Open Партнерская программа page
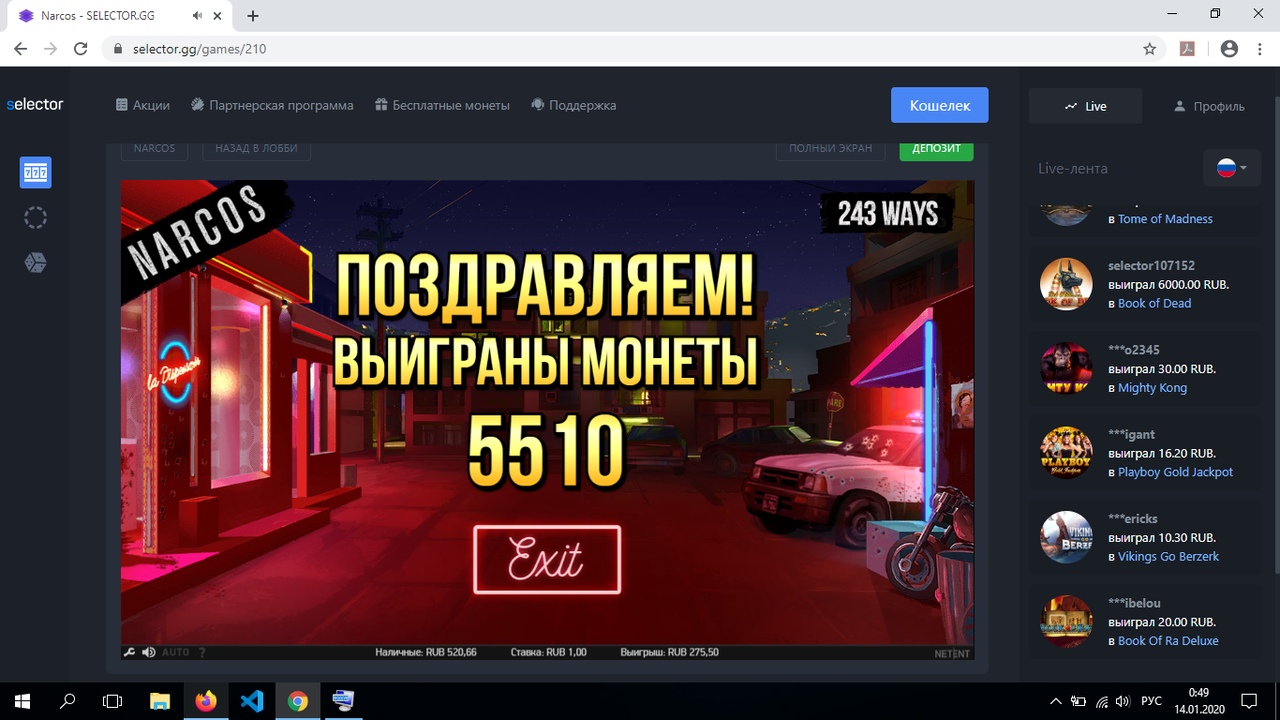1280x720 pixels. [272, 105]
